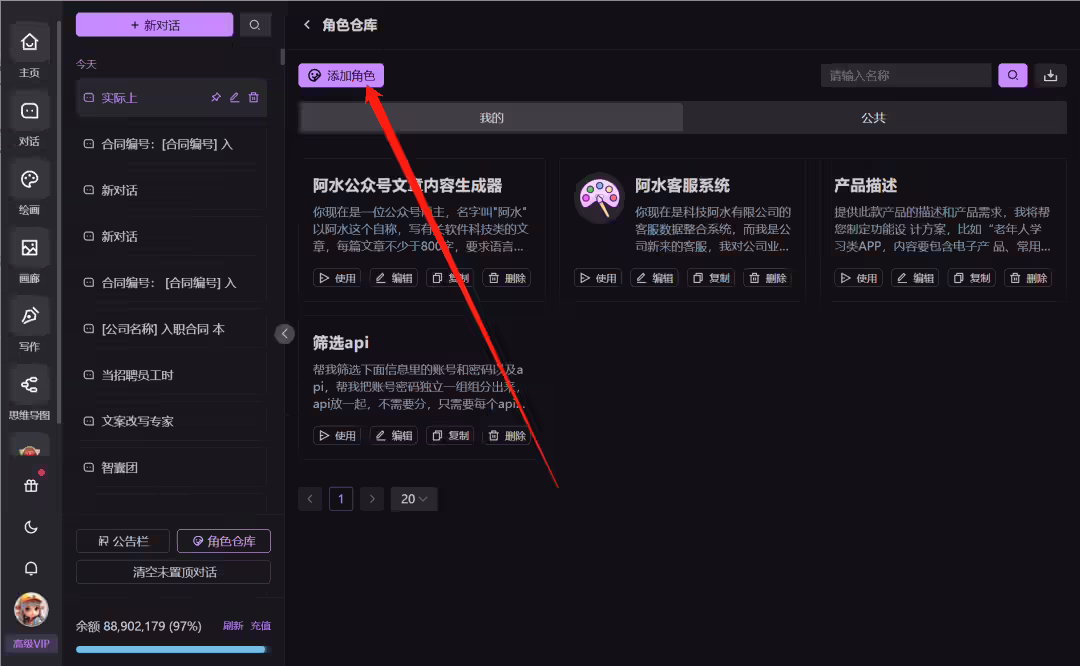Click the 请输入名称 search field

[906, 76]
